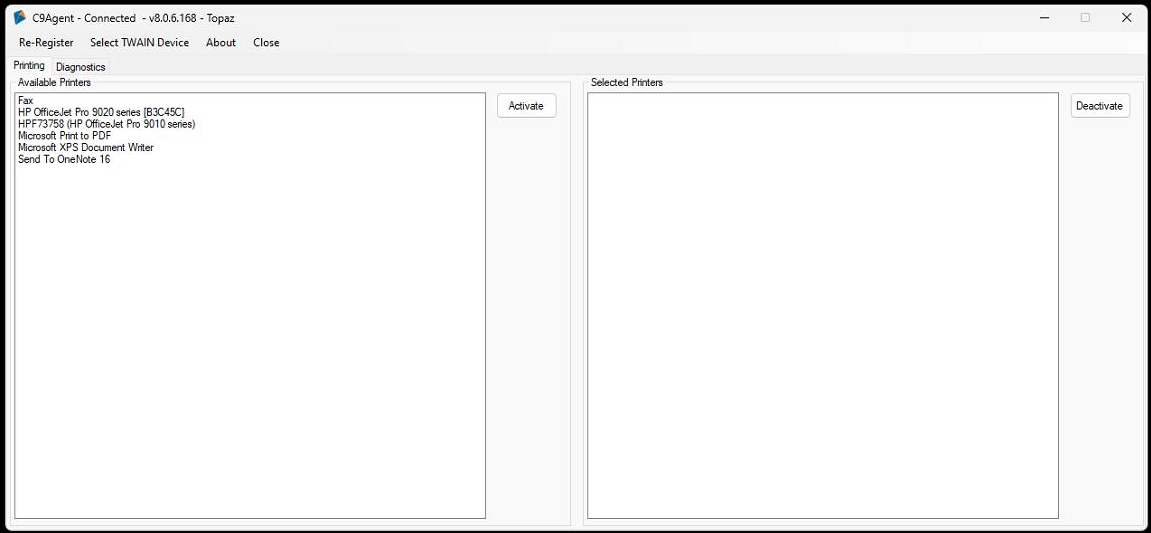Select Fax in Available Printers
Viewport: 1151px width, 533px height.
tap(26, 101)
